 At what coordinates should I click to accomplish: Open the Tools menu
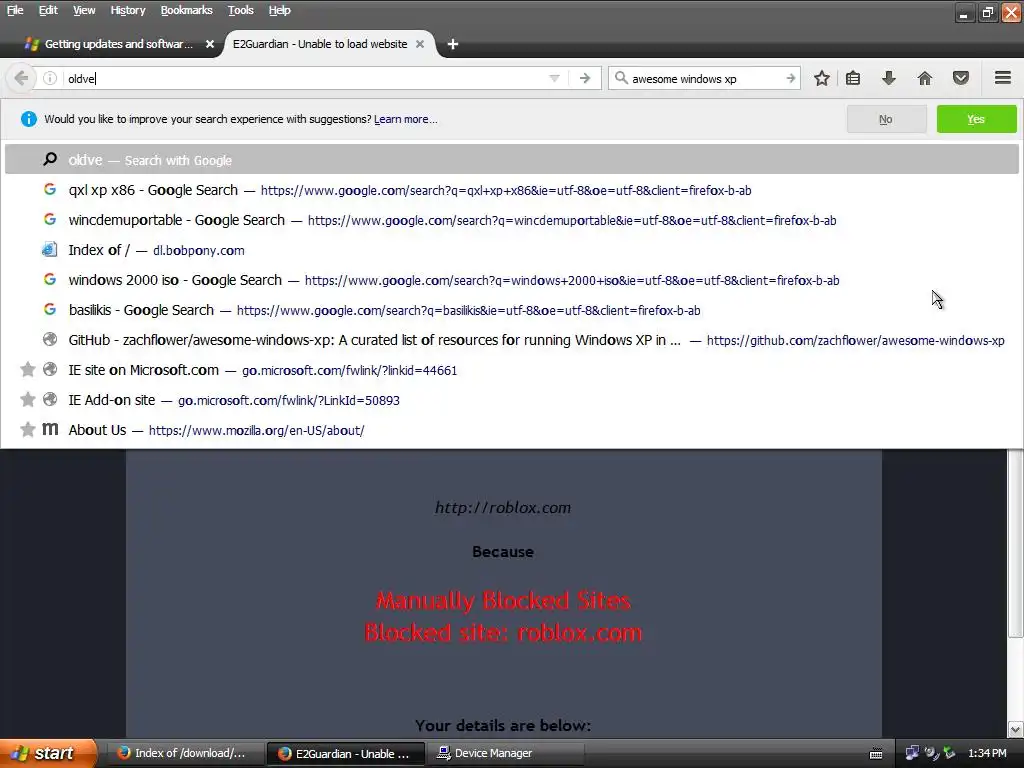[x=240, y=10]
